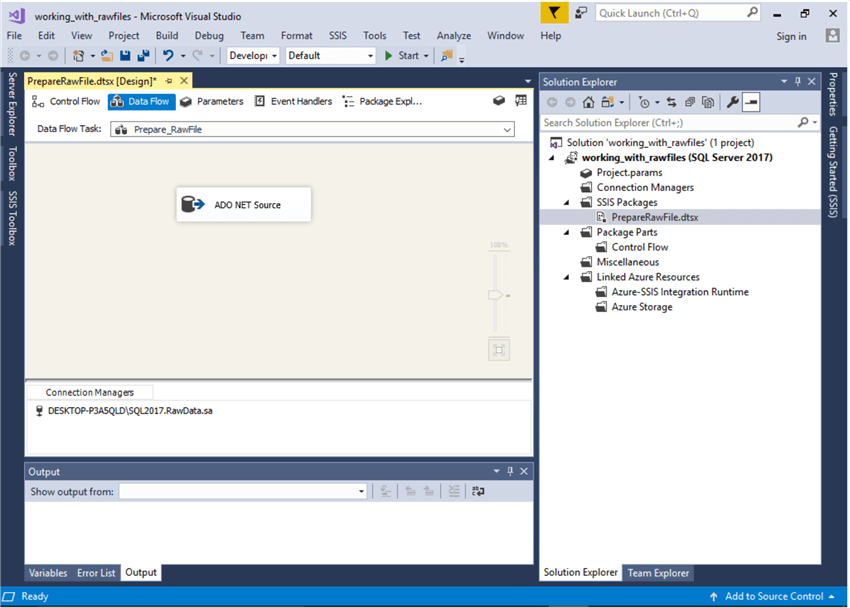The width and height of the screenshot is (850, 608).
Task: Open the File menu
Action: tap(14, 36)
